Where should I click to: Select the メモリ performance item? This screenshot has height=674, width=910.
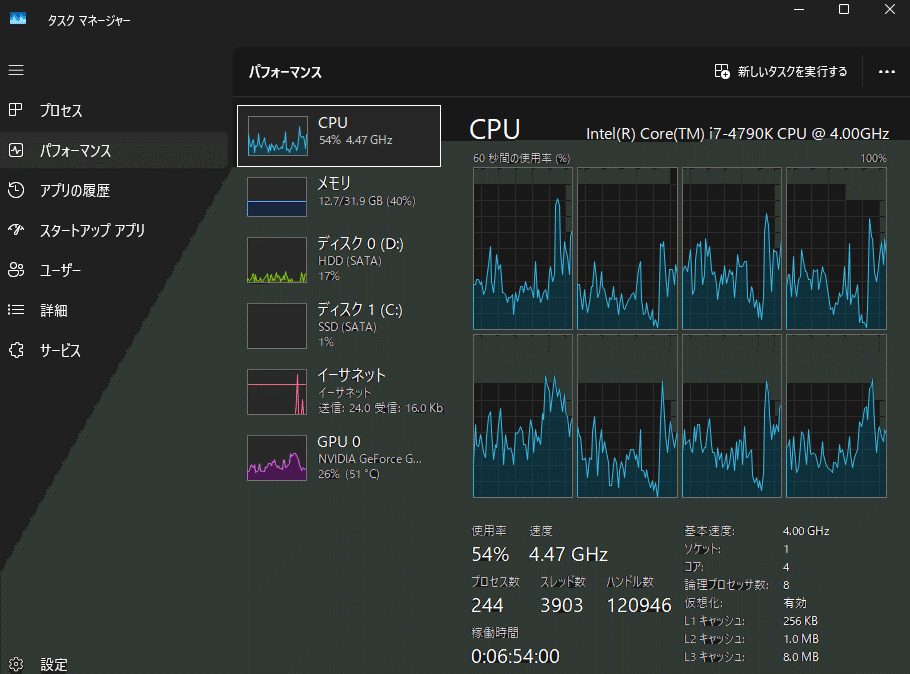(x=339, y=197)
